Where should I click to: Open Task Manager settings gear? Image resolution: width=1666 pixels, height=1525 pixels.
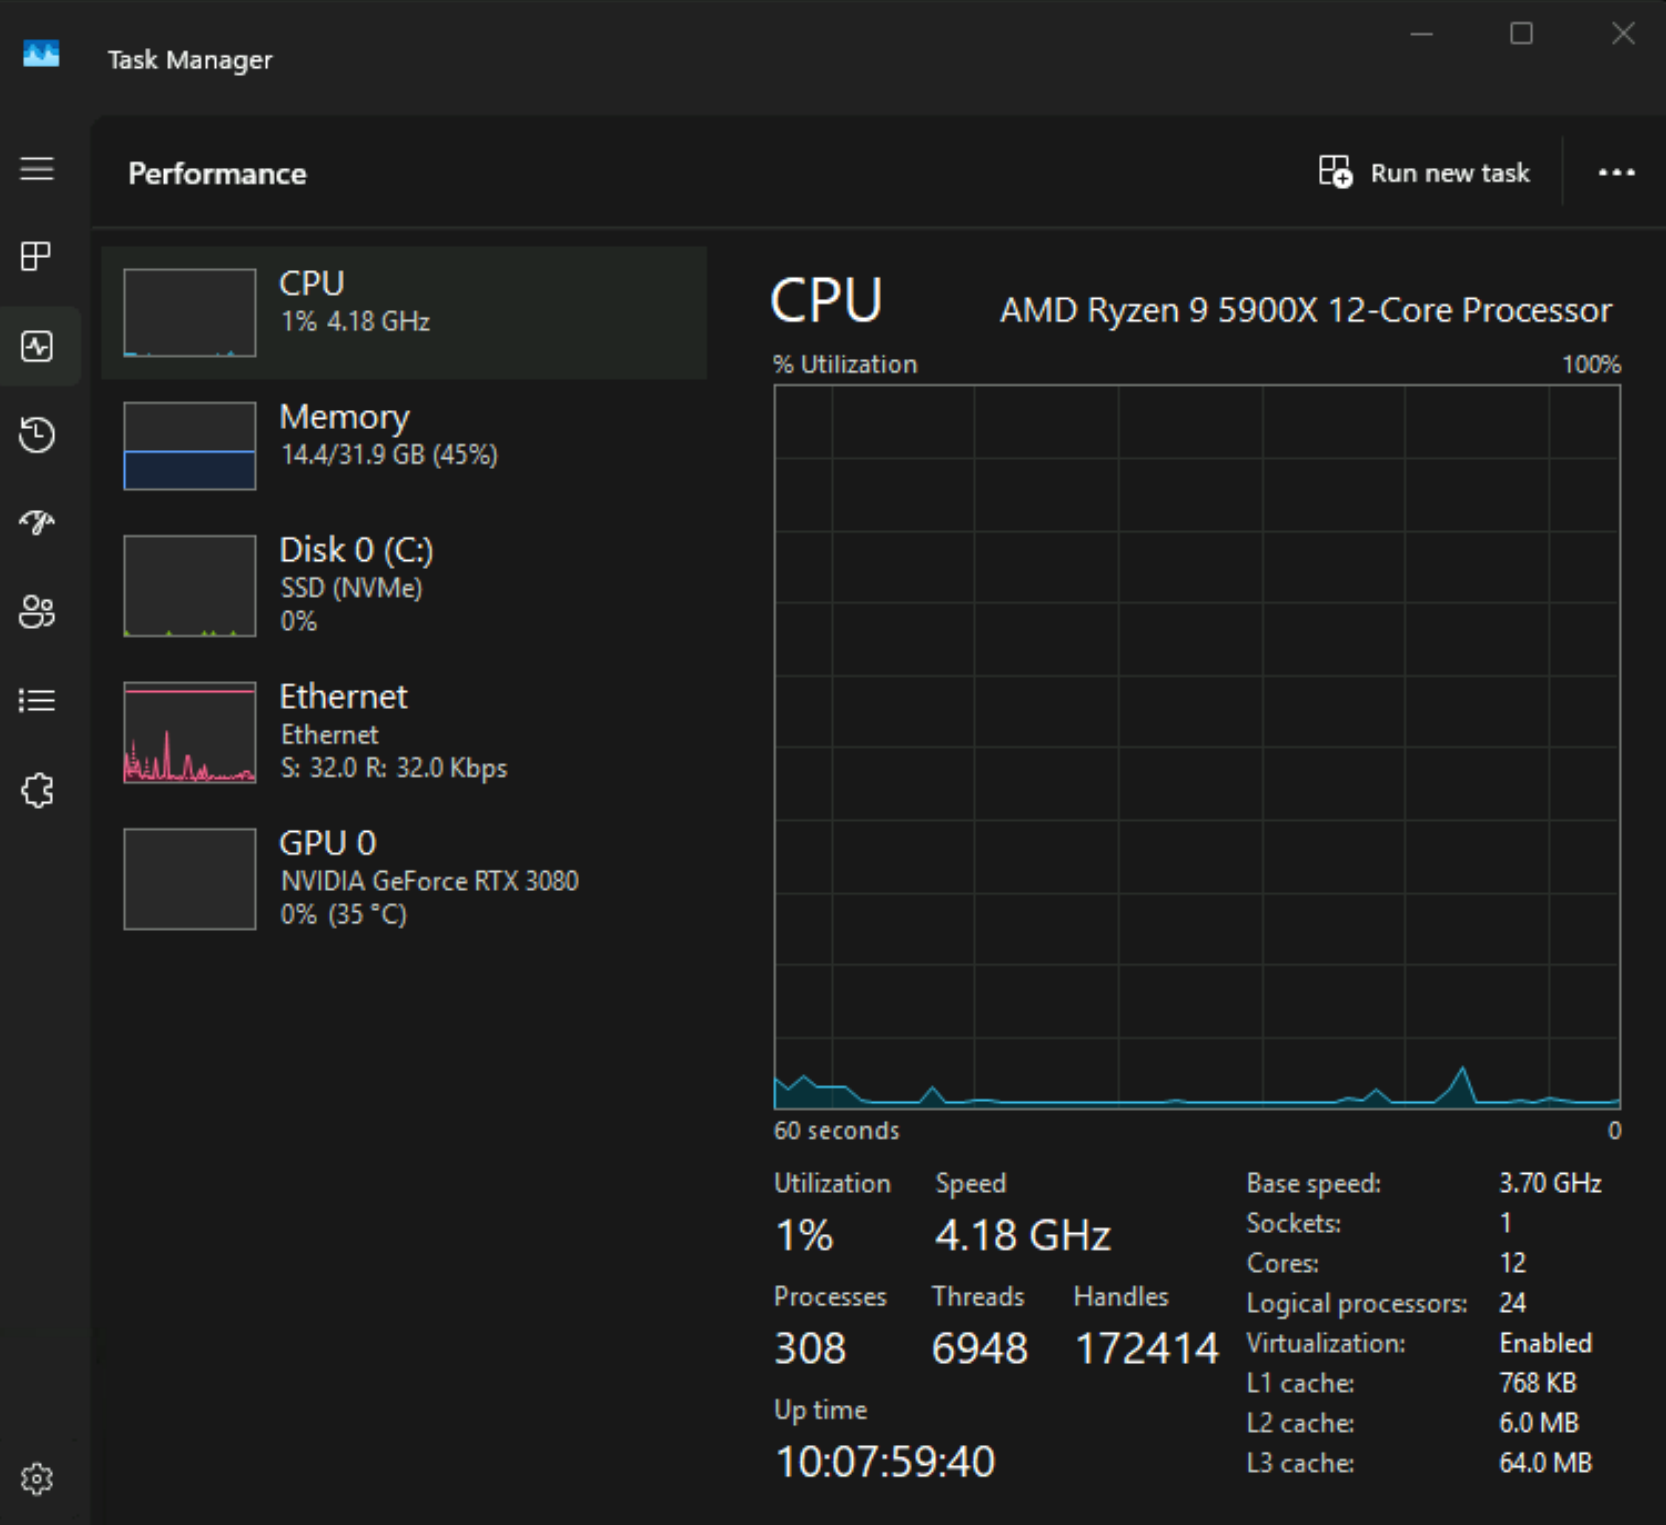[37, 1478]
